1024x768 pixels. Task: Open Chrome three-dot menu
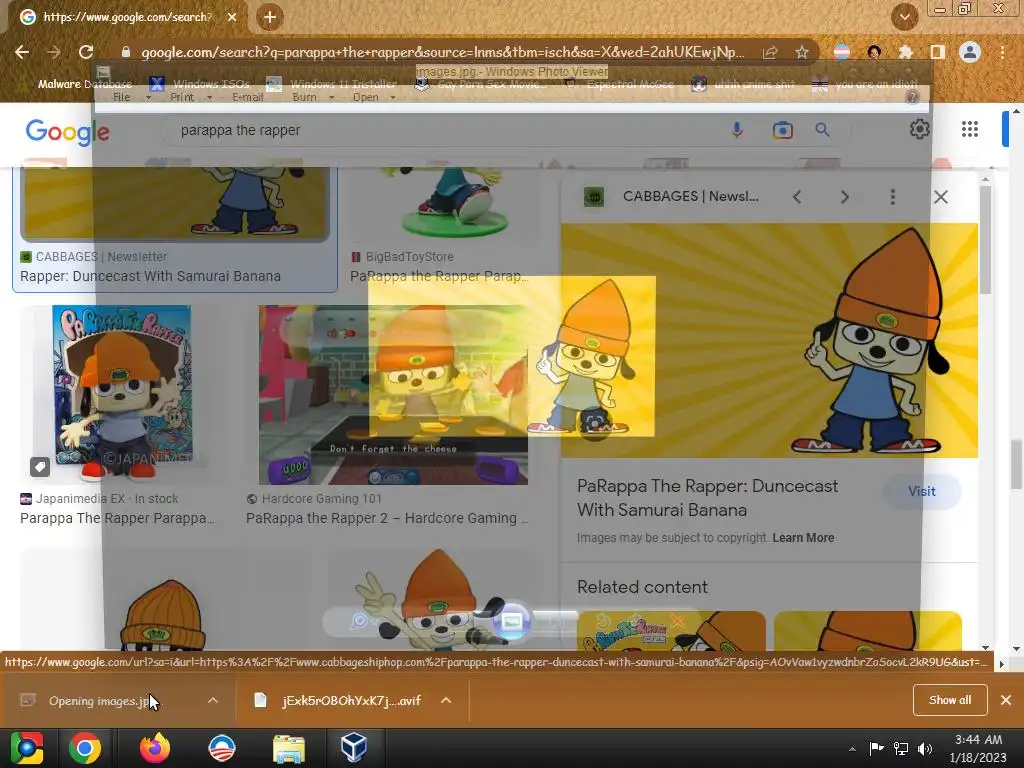1002,52
